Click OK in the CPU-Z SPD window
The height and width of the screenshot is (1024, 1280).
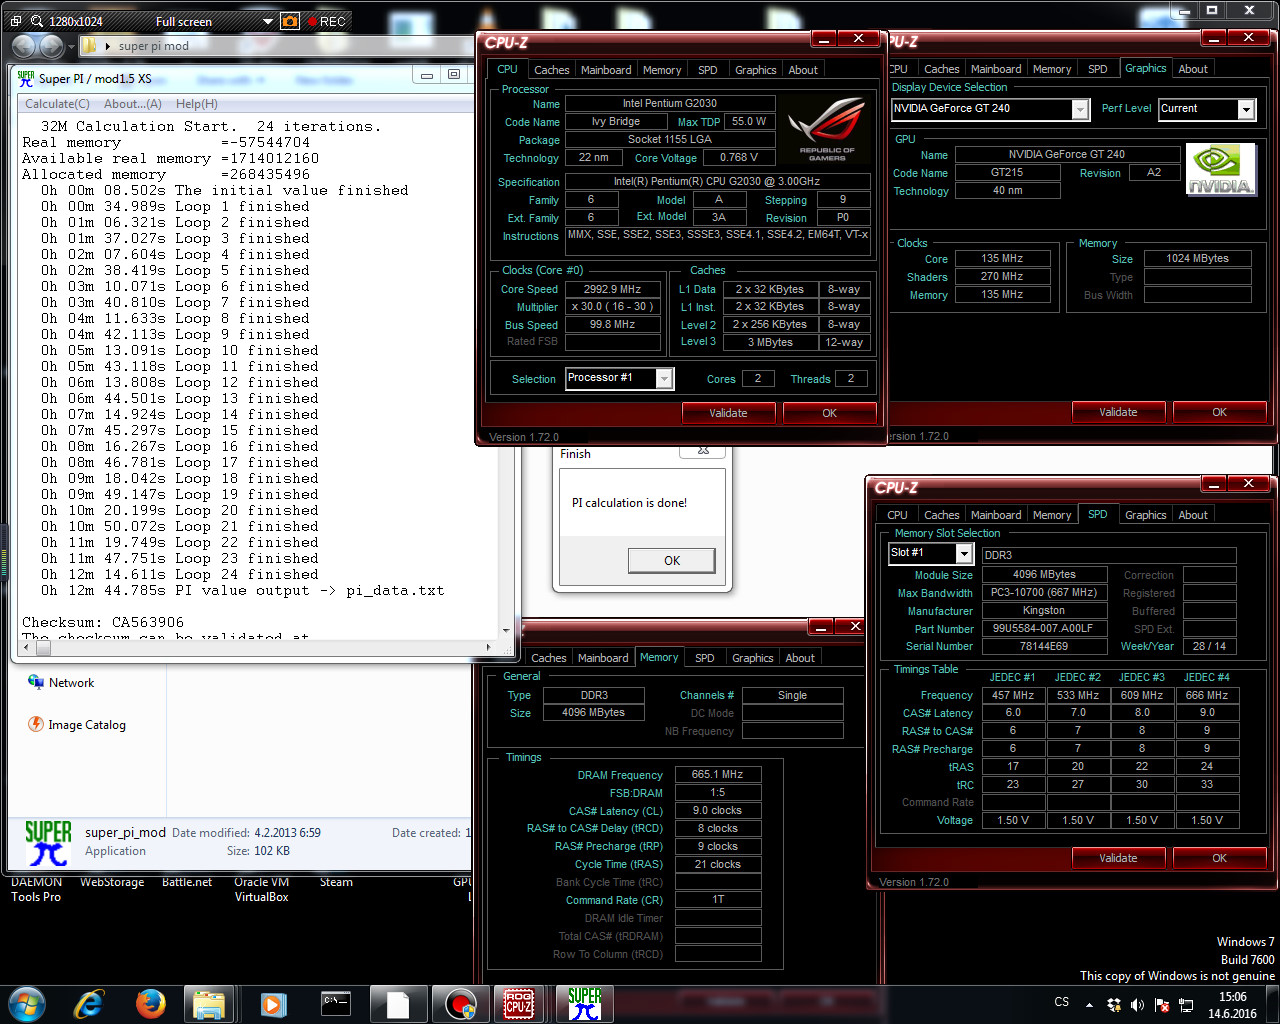tap(1219, 858)
